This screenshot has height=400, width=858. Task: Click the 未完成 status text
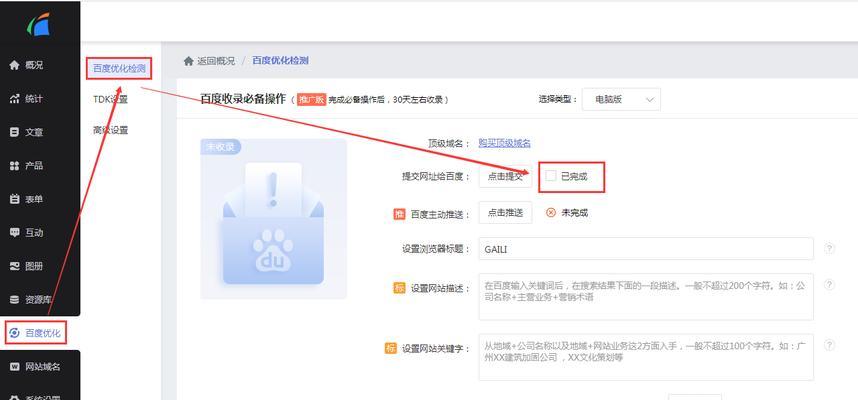click(x=575, y=213)
